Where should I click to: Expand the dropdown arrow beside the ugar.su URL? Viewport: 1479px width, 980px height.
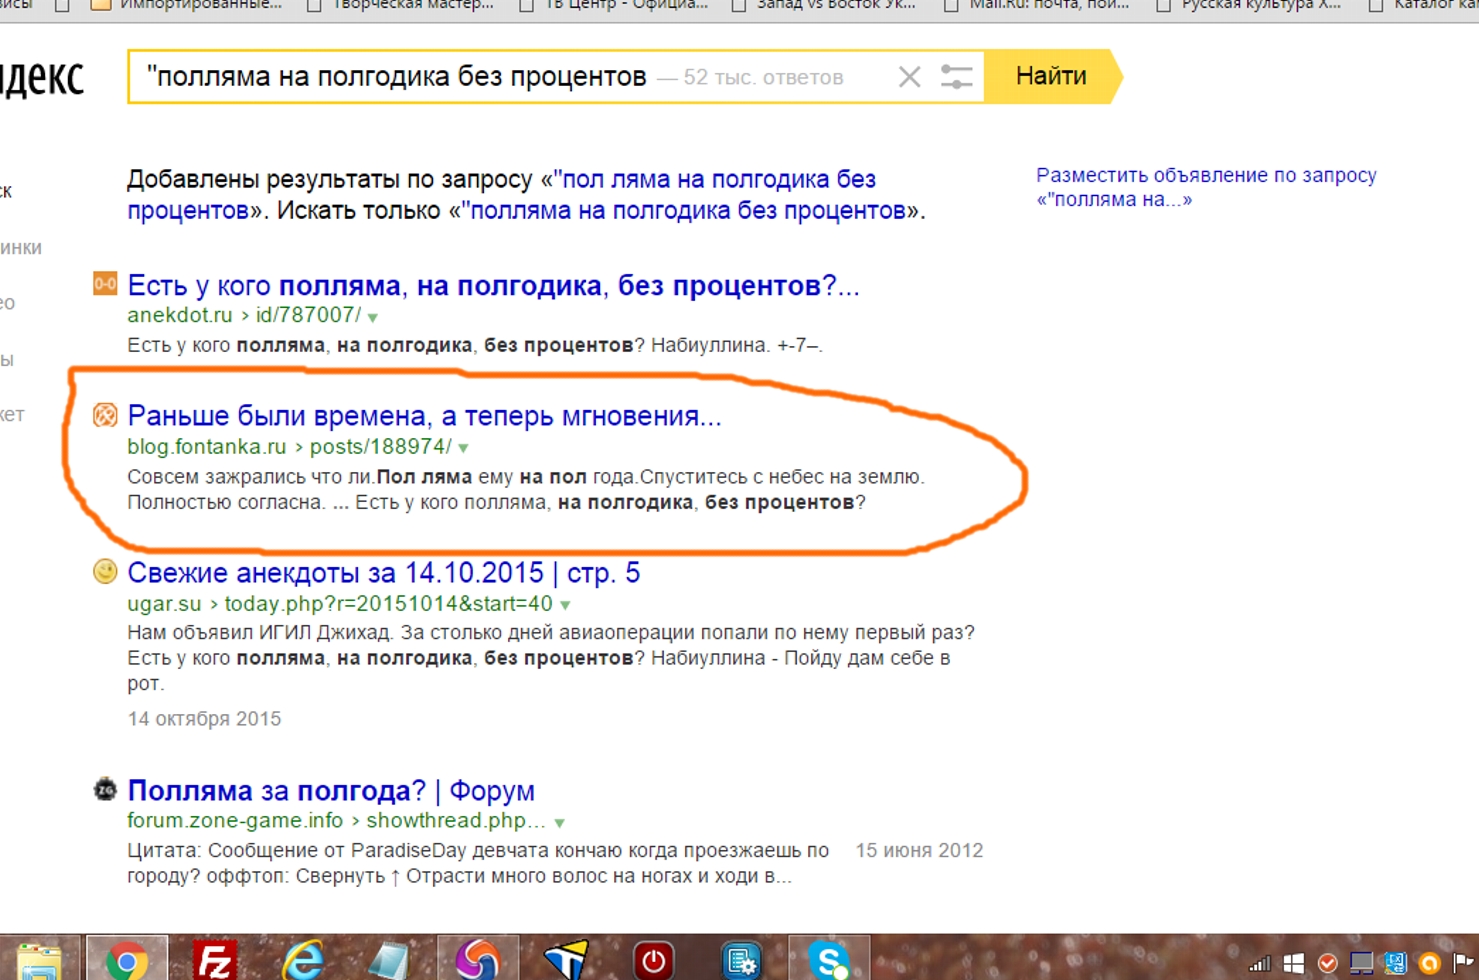pyautogui.click(x=565, y=605)
